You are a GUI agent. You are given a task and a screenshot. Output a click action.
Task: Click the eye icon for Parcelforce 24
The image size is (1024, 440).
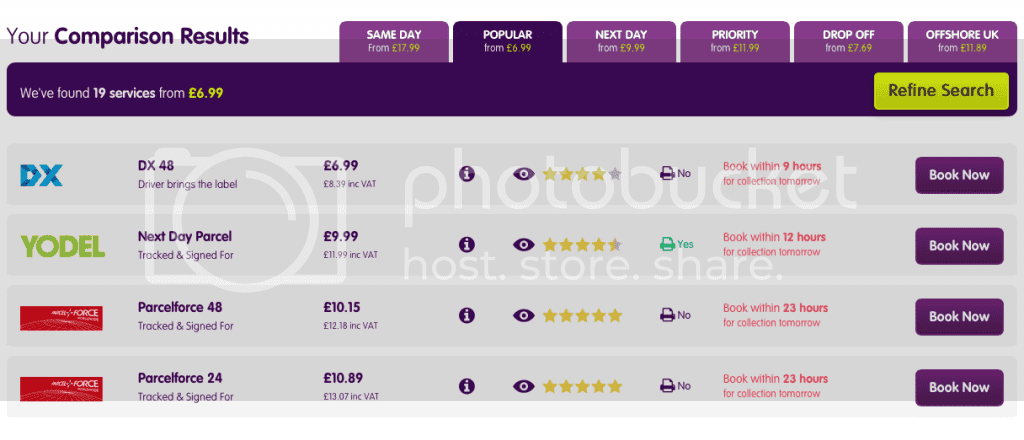pos(523,386)
